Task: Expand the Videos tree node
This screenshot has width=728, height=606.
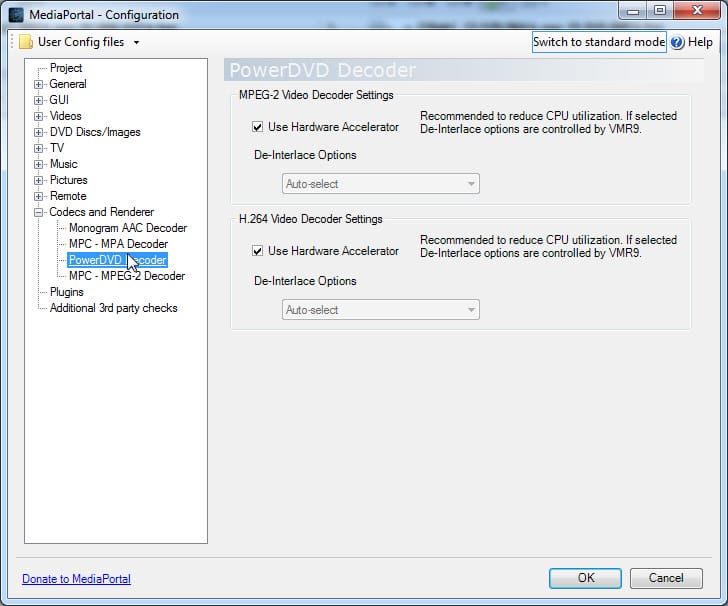Action: click(39, 116)
